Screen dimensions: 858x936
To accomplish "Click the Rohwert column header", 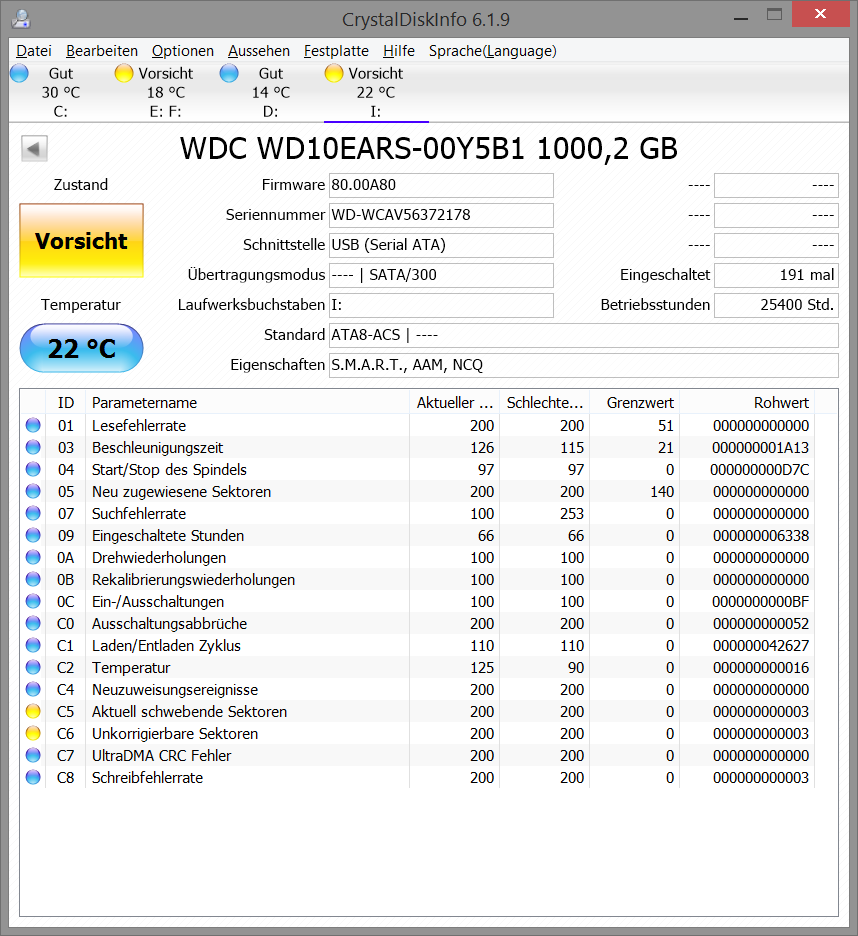I will pos(747,403).
